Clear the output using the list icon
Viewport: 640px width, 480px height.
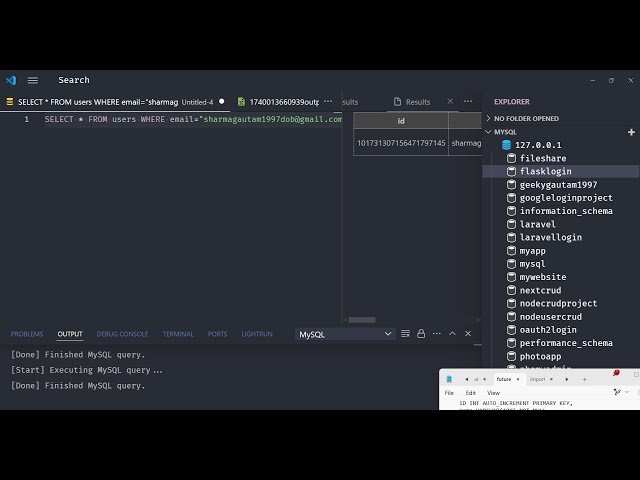click(405, 334)
